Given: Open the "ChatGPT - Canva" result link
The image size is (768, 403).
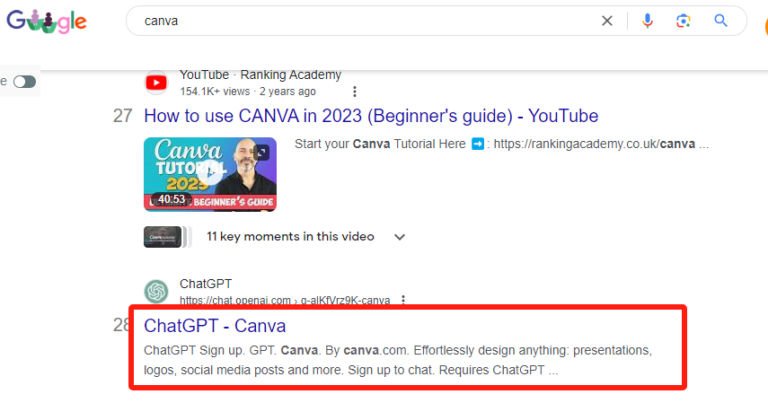Looking at the screenshot, I should click(x=215, y=326).
